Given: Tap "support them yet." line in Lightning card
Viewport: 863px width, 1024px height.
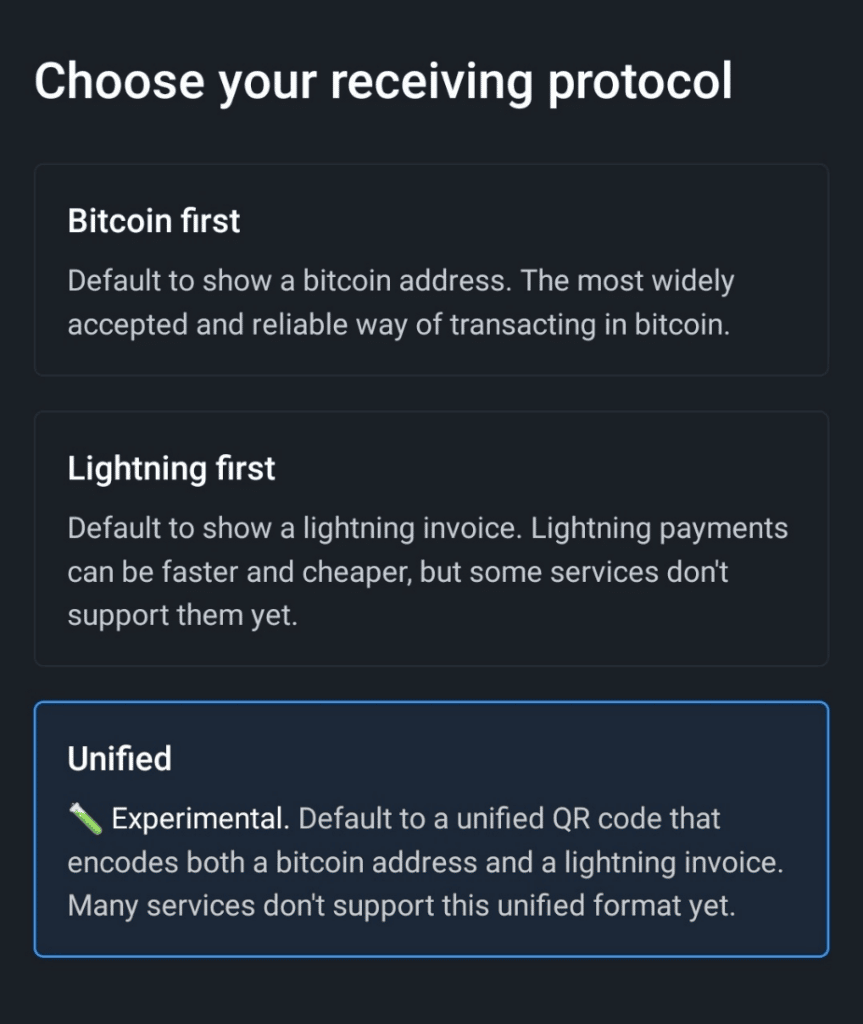Looking at the screenshot, I should coord(182,615).
